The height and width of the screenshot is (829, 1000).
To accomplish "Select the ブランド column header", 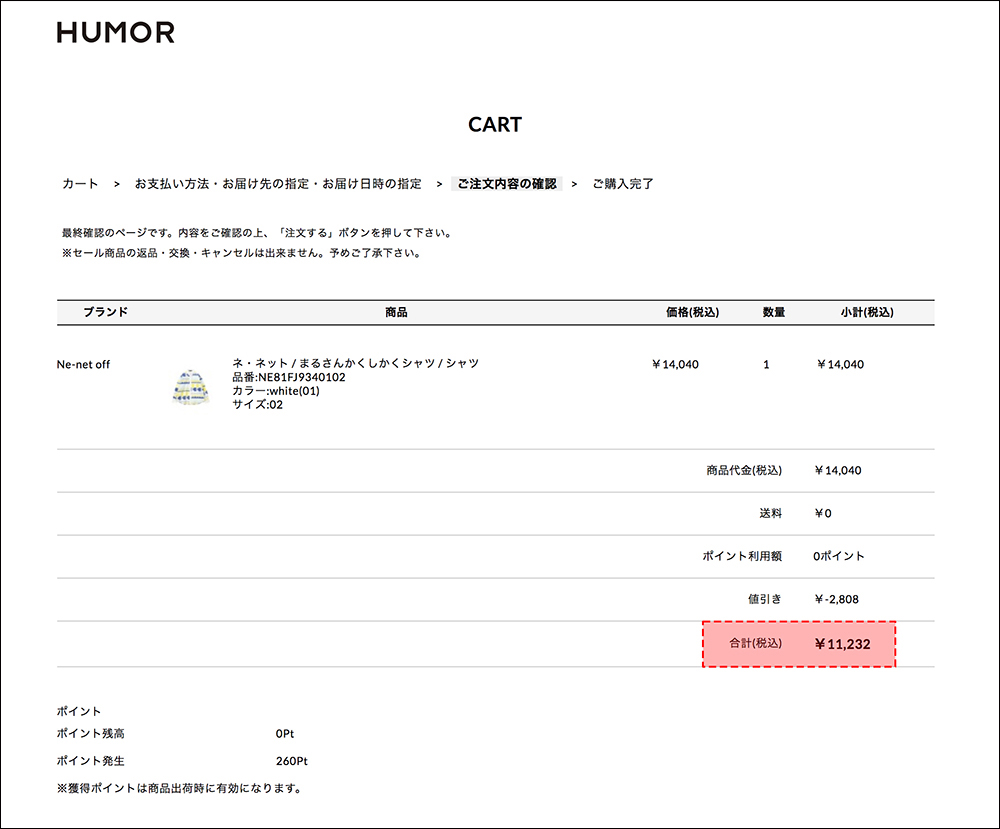I will pos(106,312).
